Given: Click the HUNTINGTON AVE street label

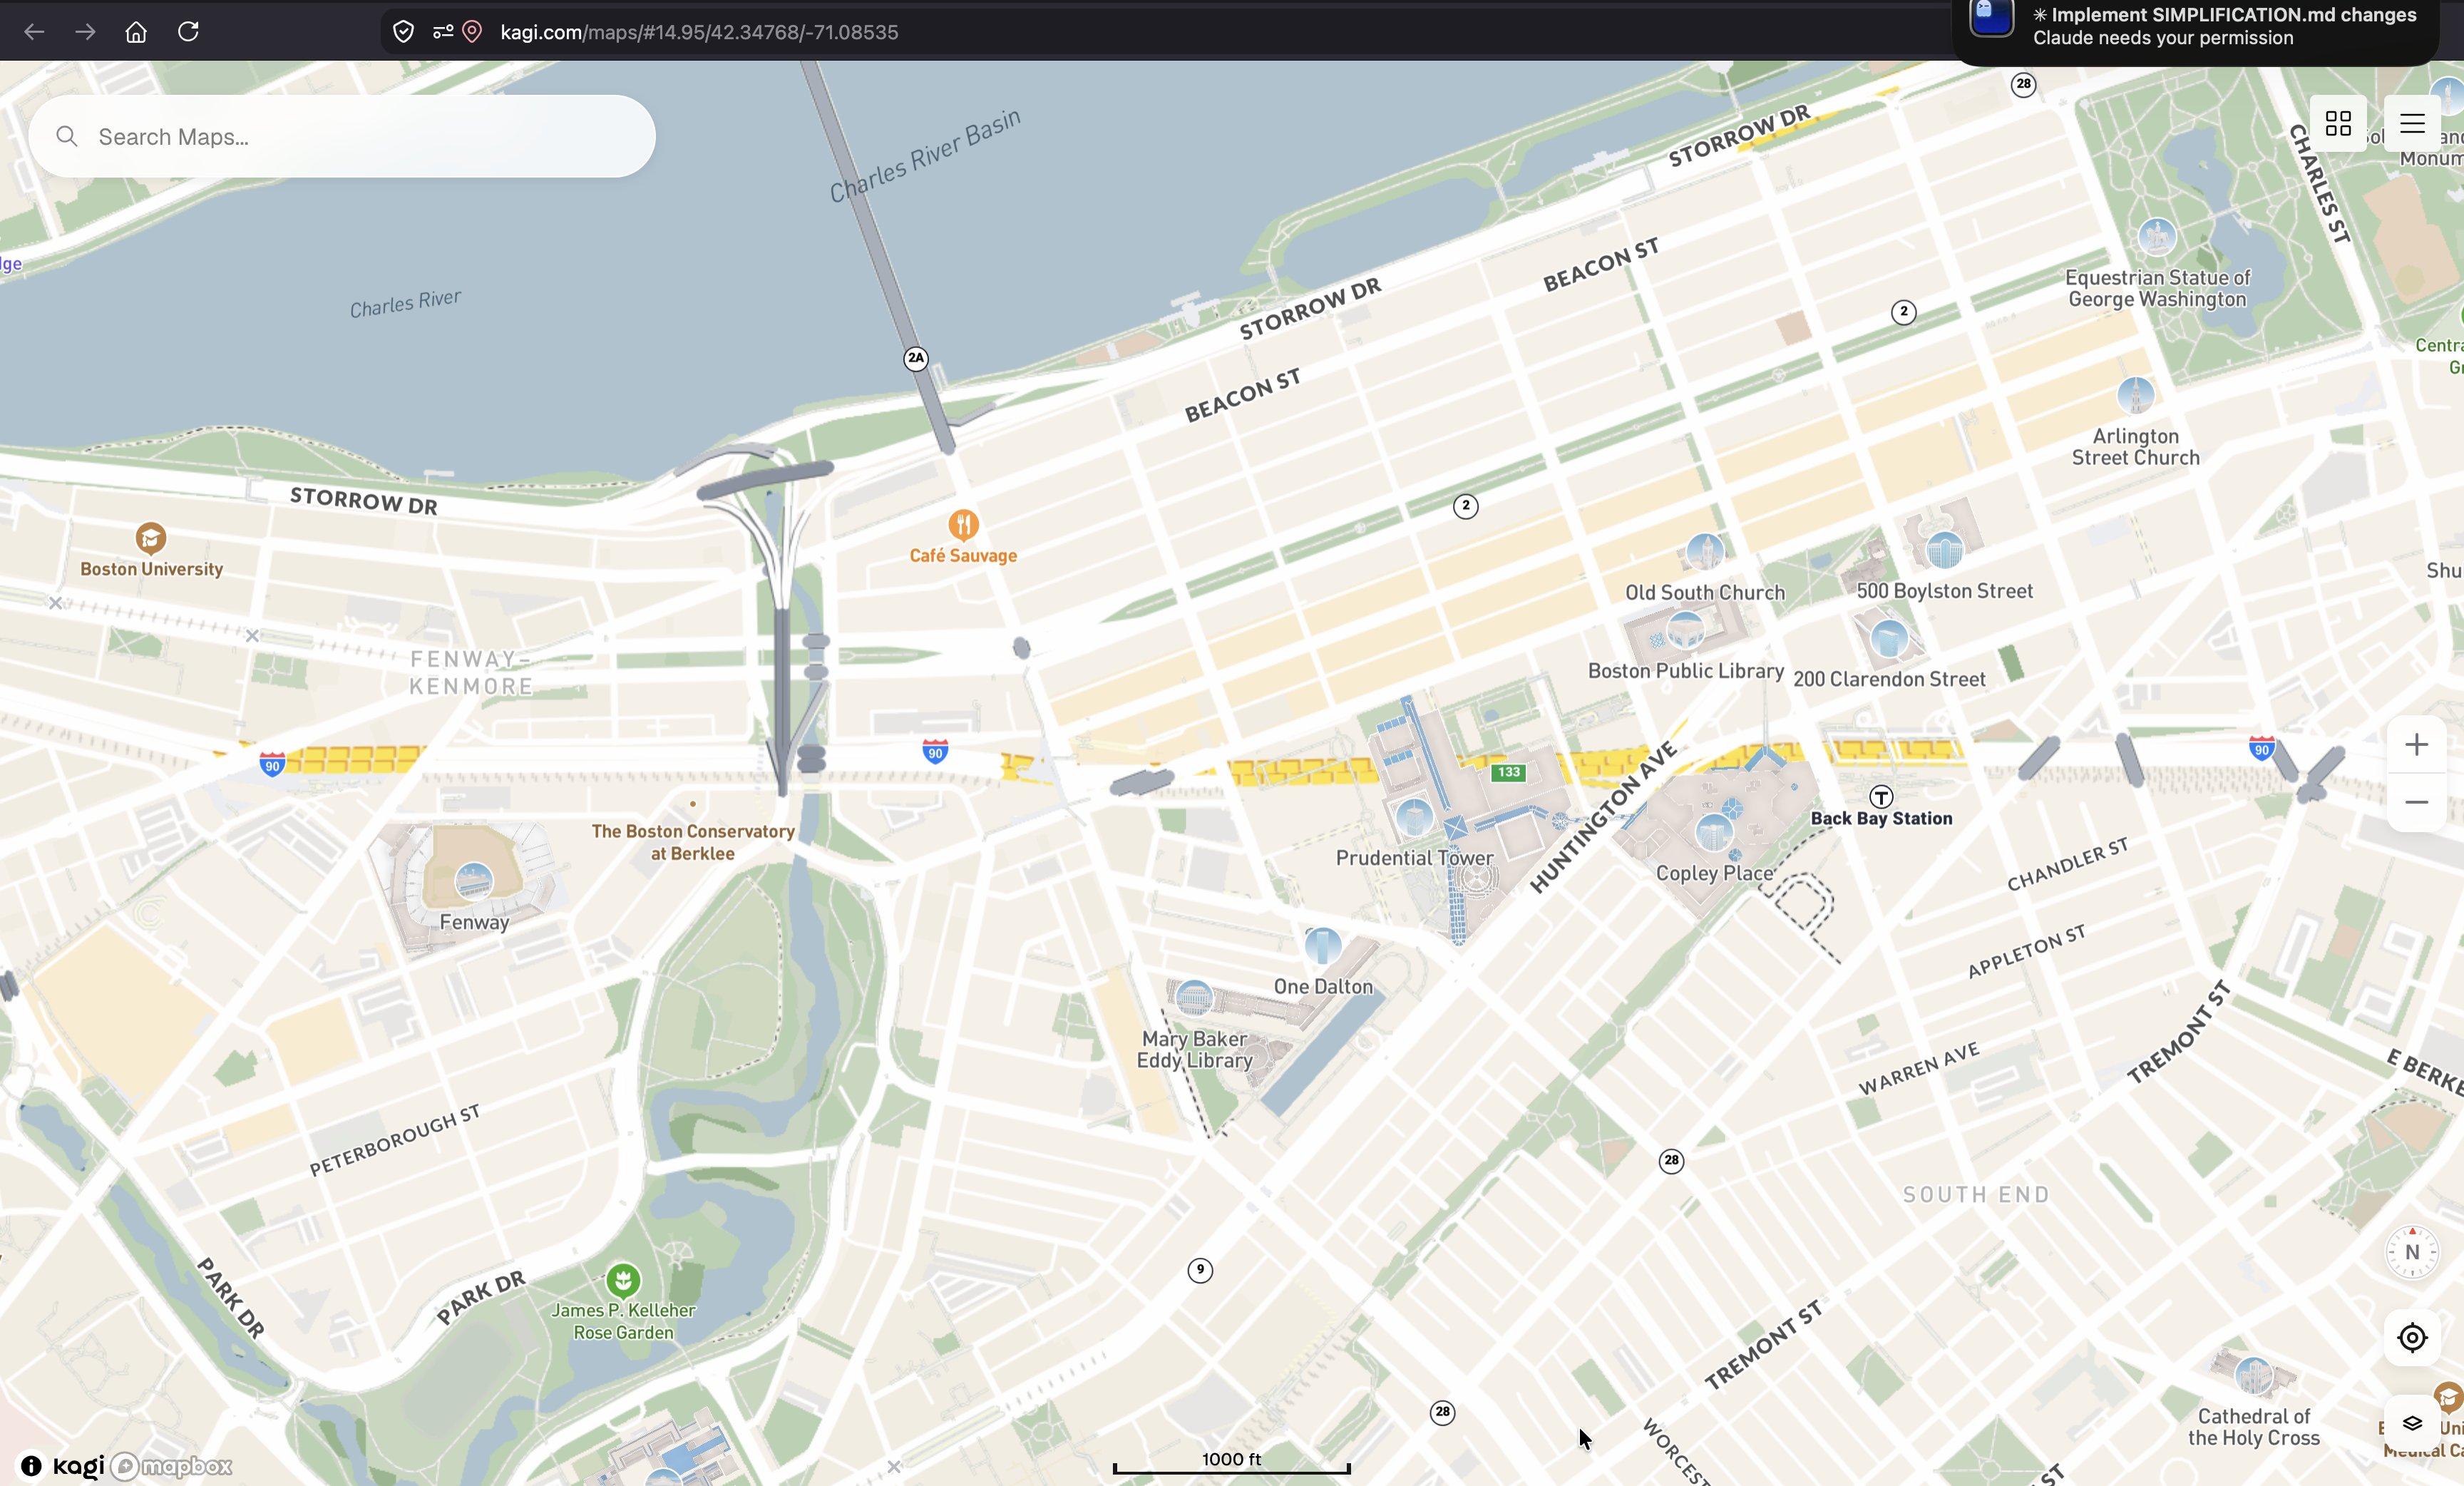Looking at the screenshot, I should pyautogui.click(x=1603, y=817).
